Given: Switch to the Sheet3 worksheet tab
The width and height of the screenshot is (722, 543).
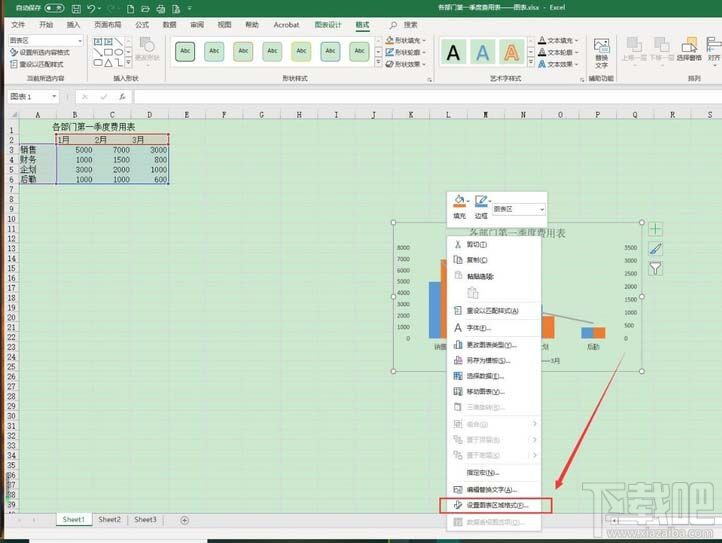Looking at the screenshot, I should point(145,520).
